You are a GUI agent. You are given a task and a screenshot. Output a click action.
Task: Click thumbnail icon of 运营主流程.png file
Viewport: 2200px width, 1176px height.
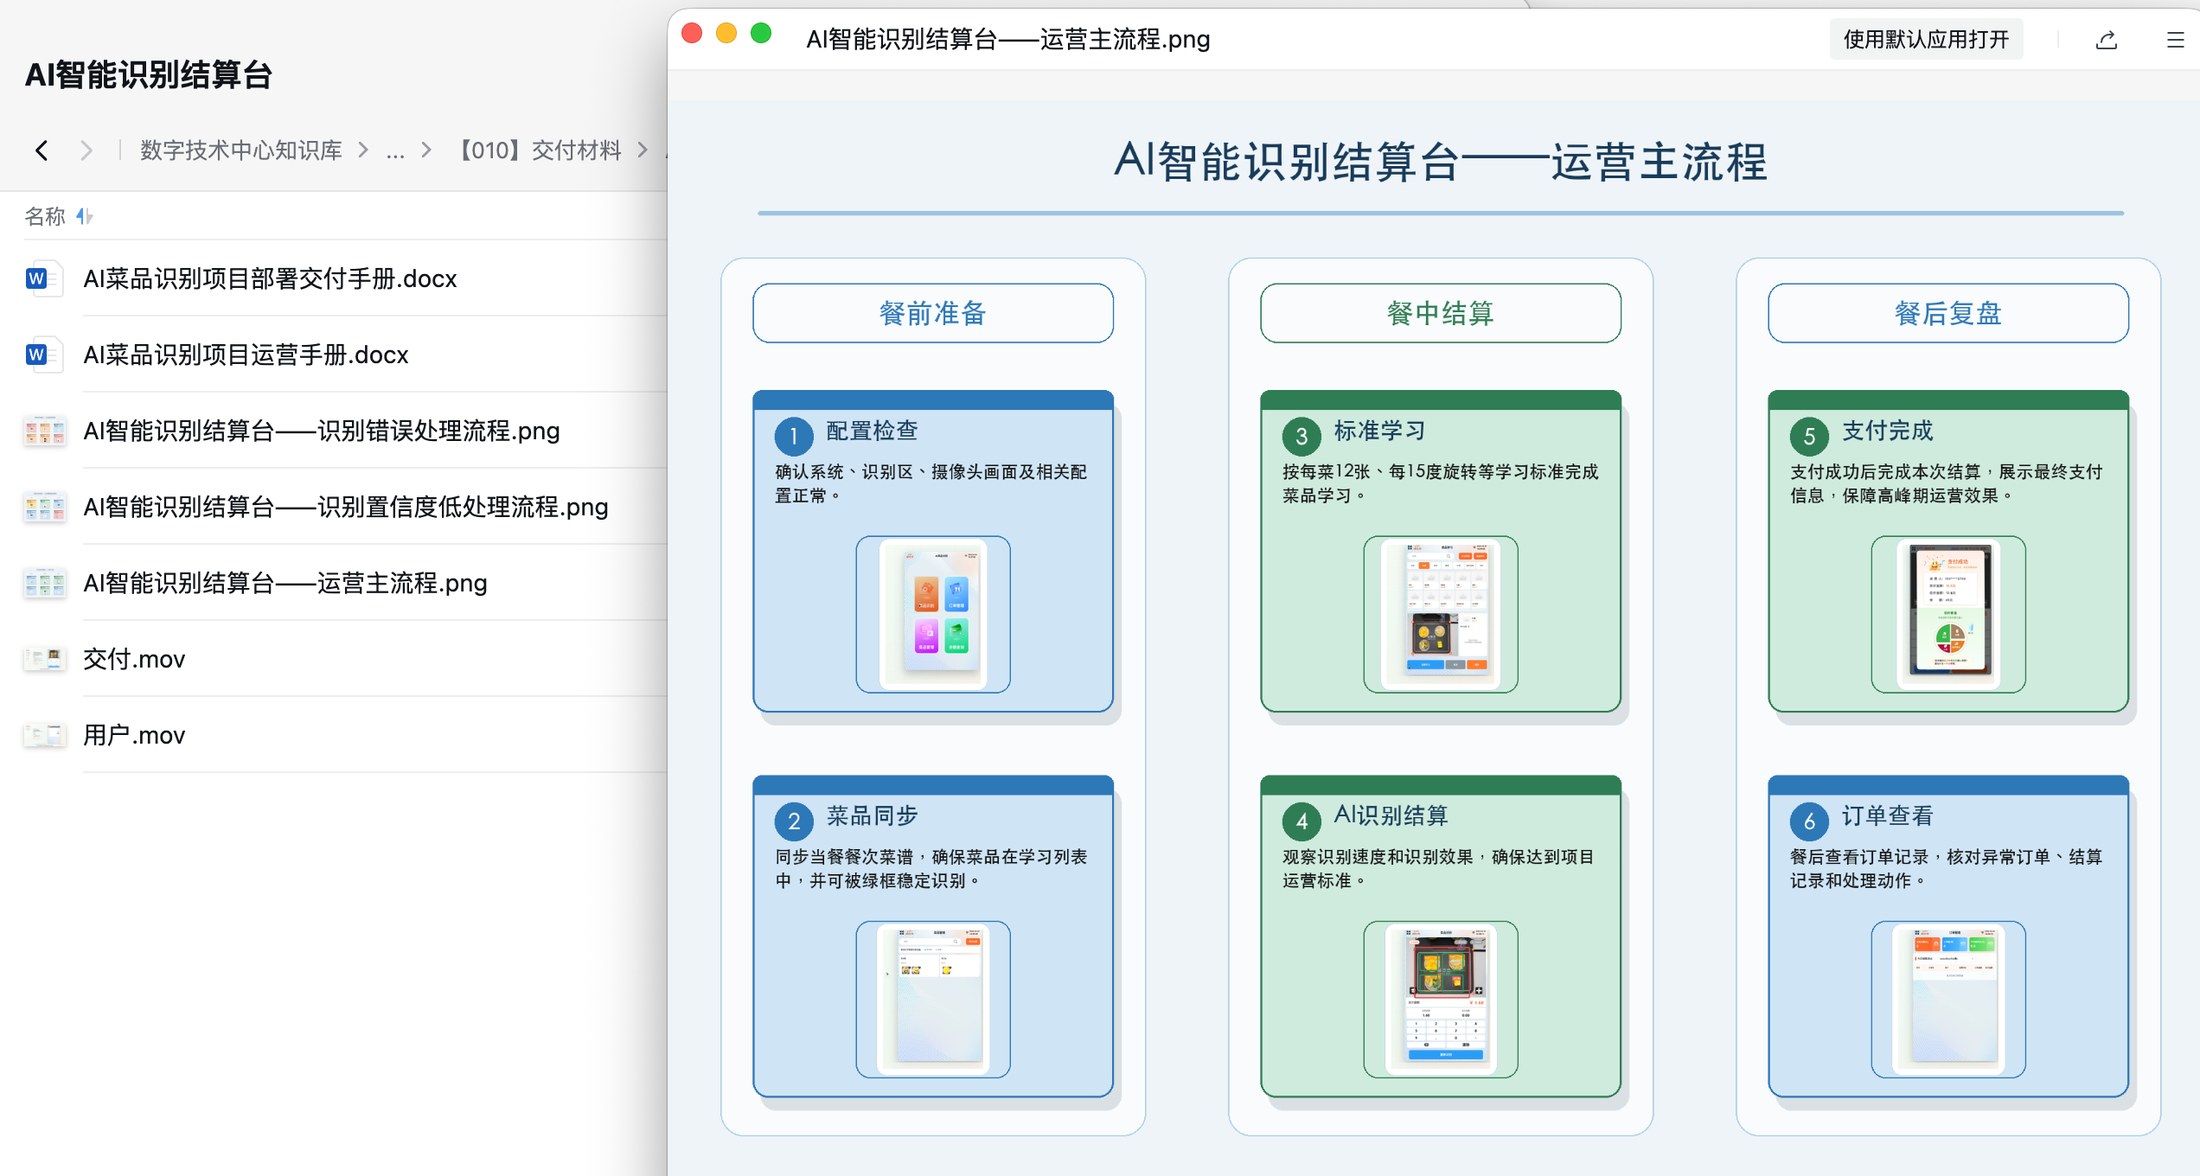point(44,583)
